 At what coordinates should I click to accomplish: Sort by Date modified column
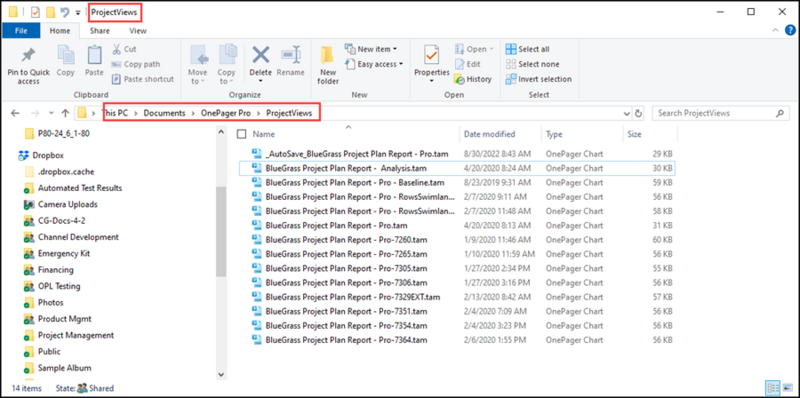pos(489,134)
